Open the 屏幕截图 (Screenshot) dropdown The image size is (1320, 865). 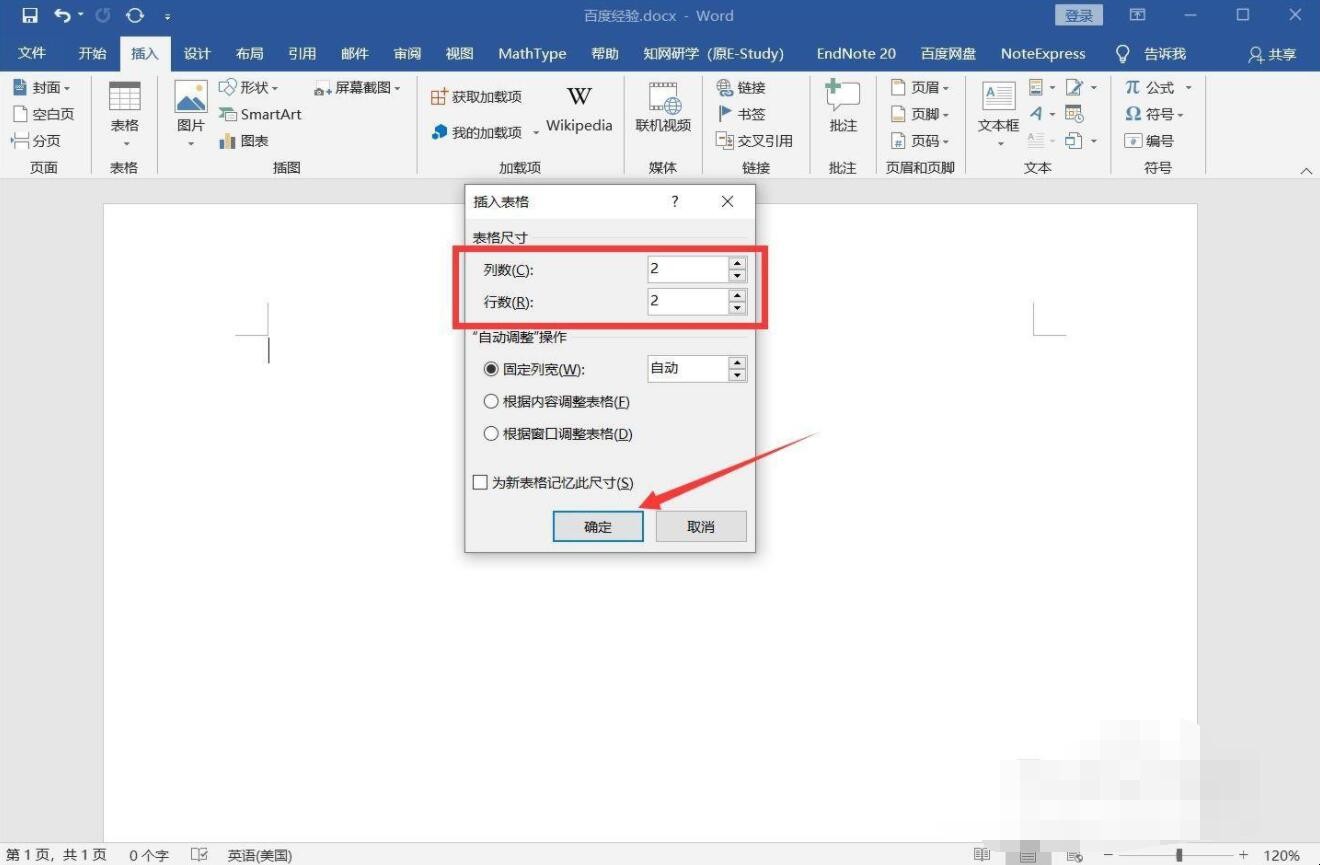397,88
